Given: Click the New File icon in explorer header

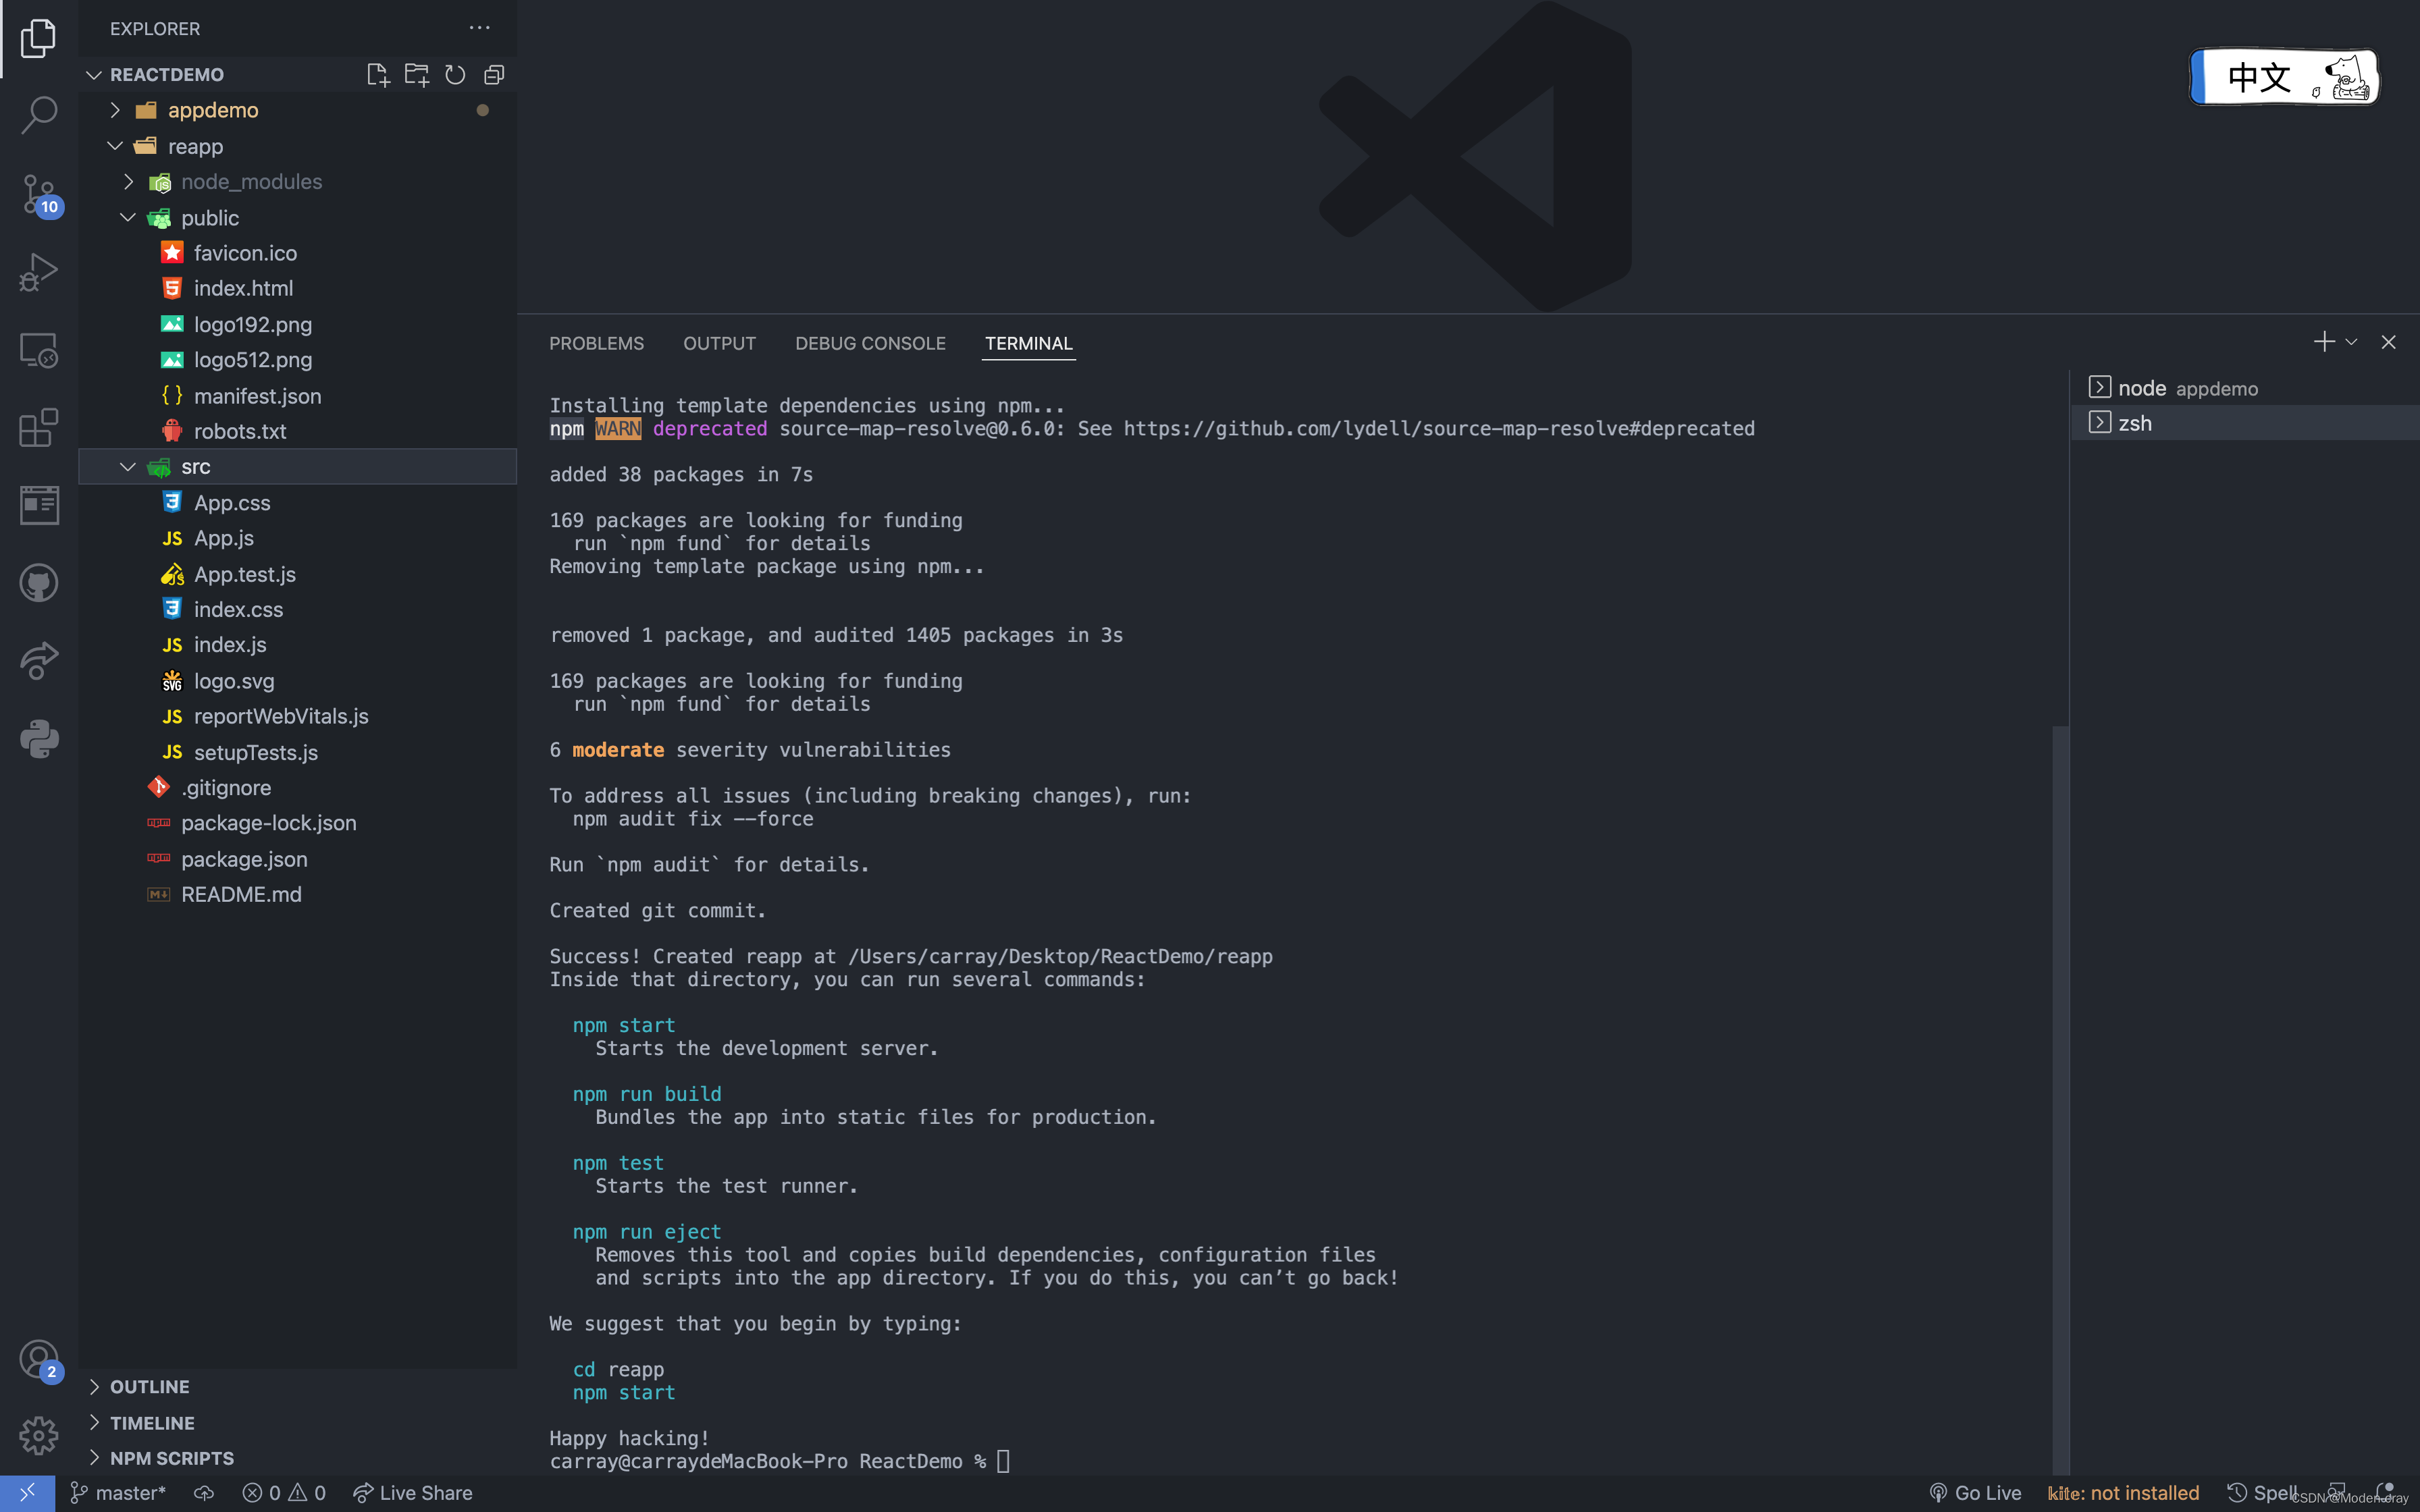Looking at the screenshot, I should click(377, 75).
